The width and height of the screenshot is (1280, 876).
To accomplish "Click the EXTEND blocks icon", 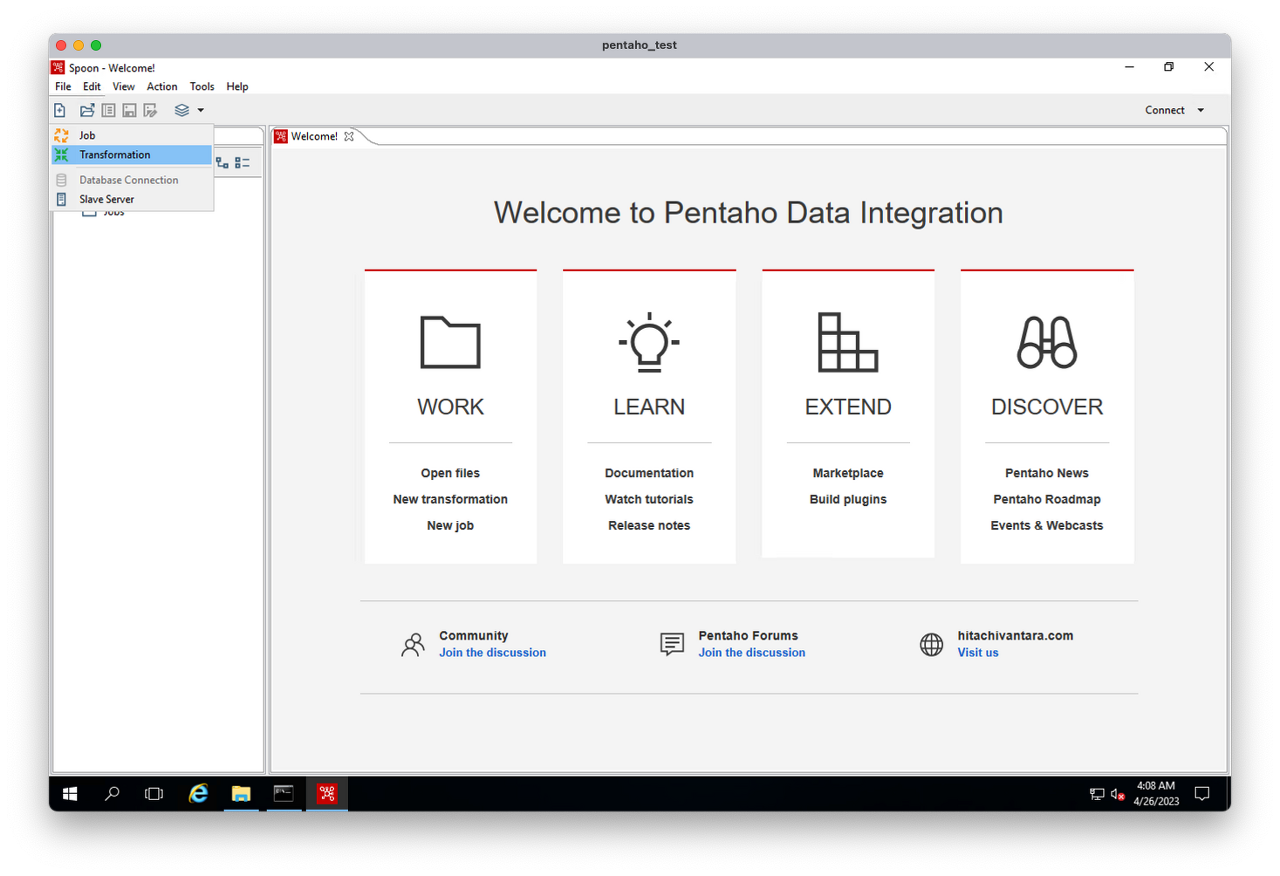I will (848, 342).
